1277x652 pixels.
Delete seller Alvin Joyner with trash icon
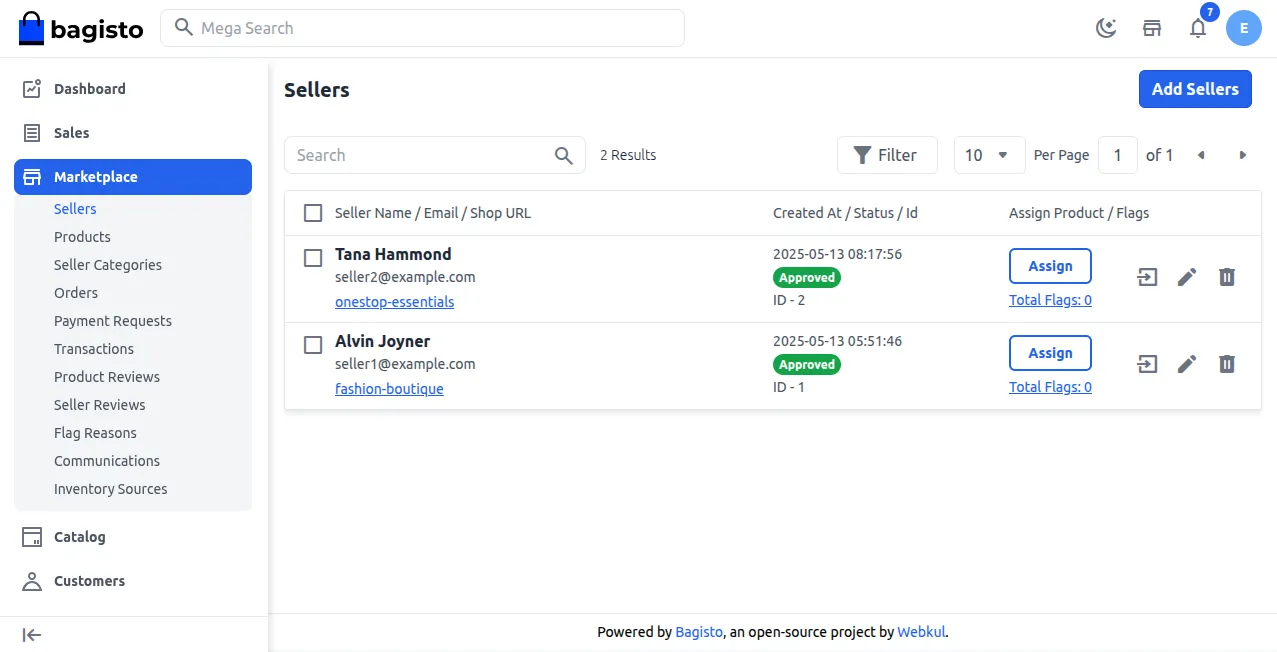1227,364
